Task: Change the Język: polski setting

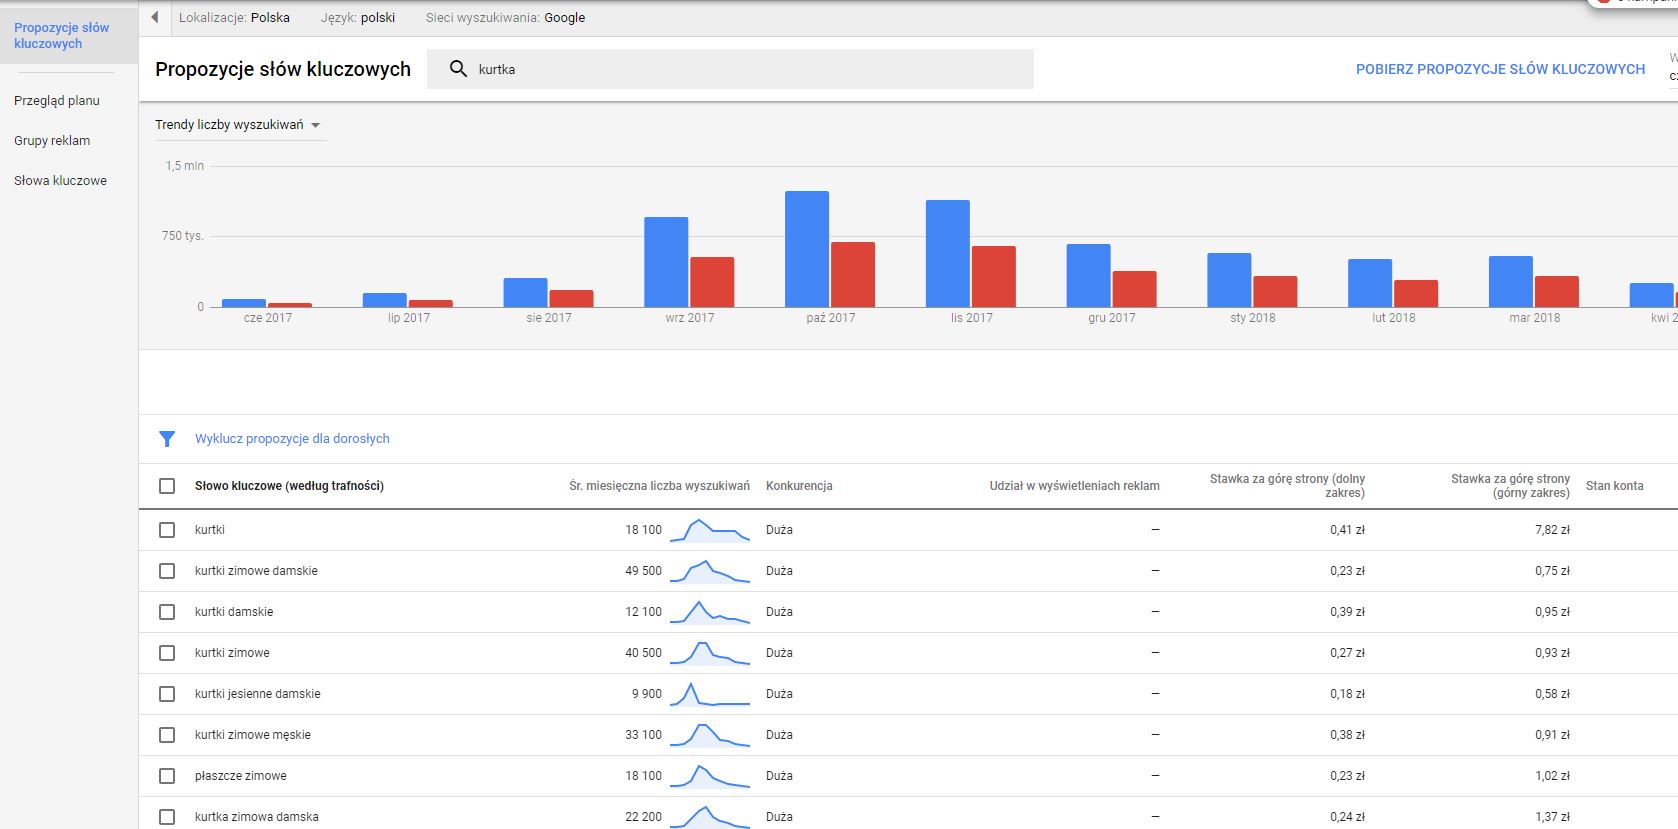Action: pos(358,17)
